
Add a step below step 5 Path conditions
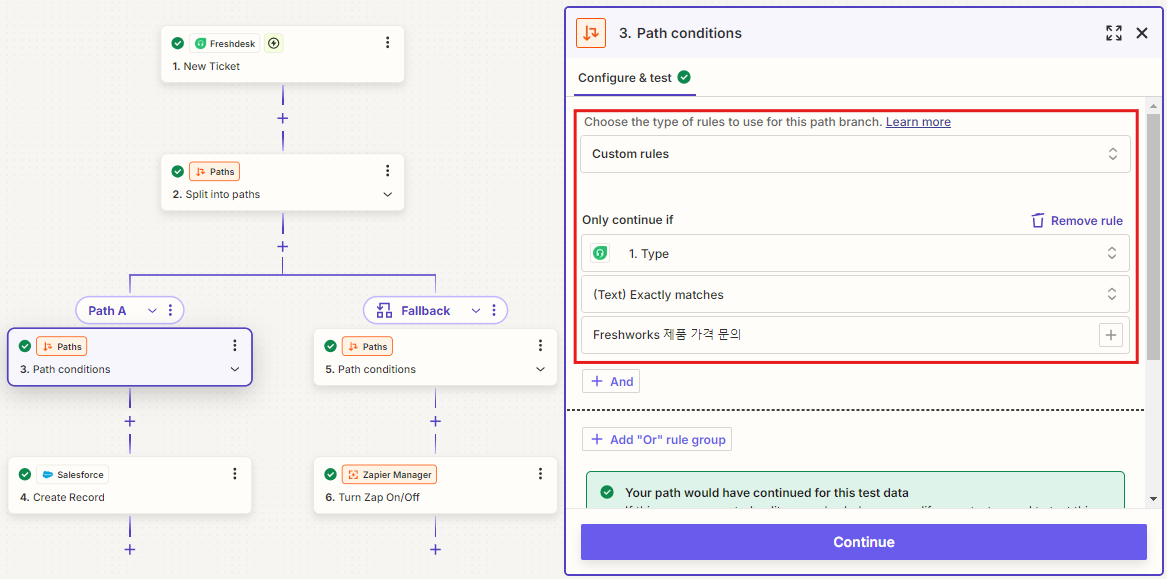(435, 420)
